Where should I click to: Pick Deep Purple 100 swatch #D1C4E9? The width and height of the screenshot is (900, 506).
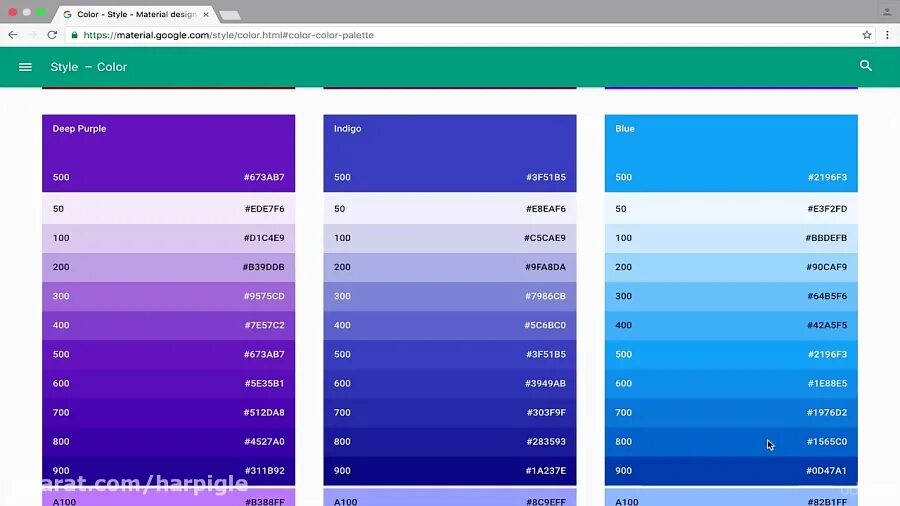coord(168,238)
